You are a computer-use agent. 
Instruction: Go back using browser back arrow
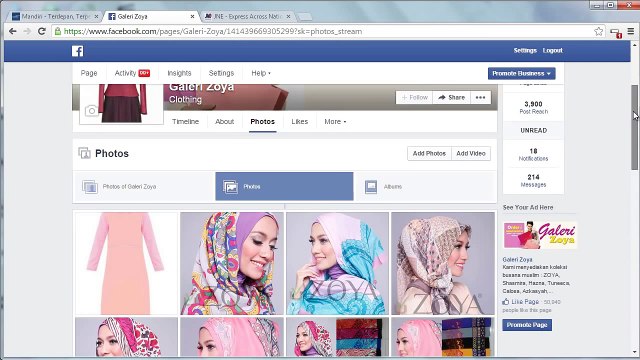coord(13,31)
